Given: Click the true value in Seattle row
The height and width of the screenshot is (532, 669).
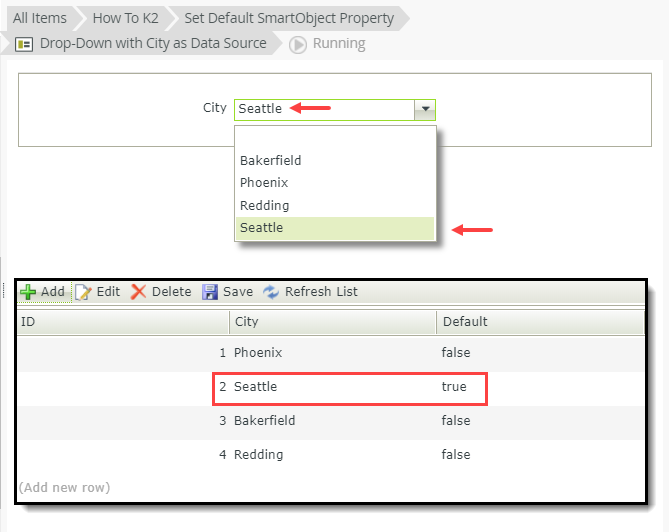Looking at the screenshot, I should [x=454, y=387].
